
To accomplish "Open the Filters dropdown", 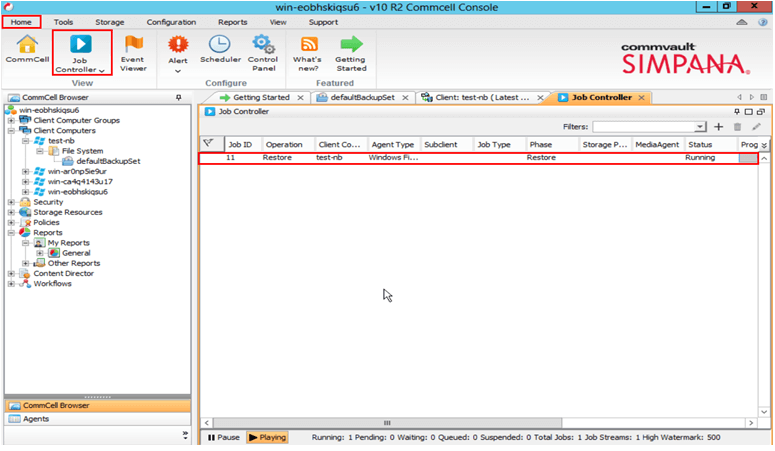I will coord(701,127).
